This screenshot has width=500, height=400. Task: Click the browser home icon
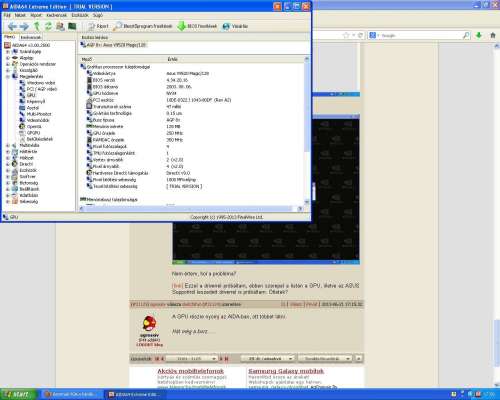click(x=493, y=35)
